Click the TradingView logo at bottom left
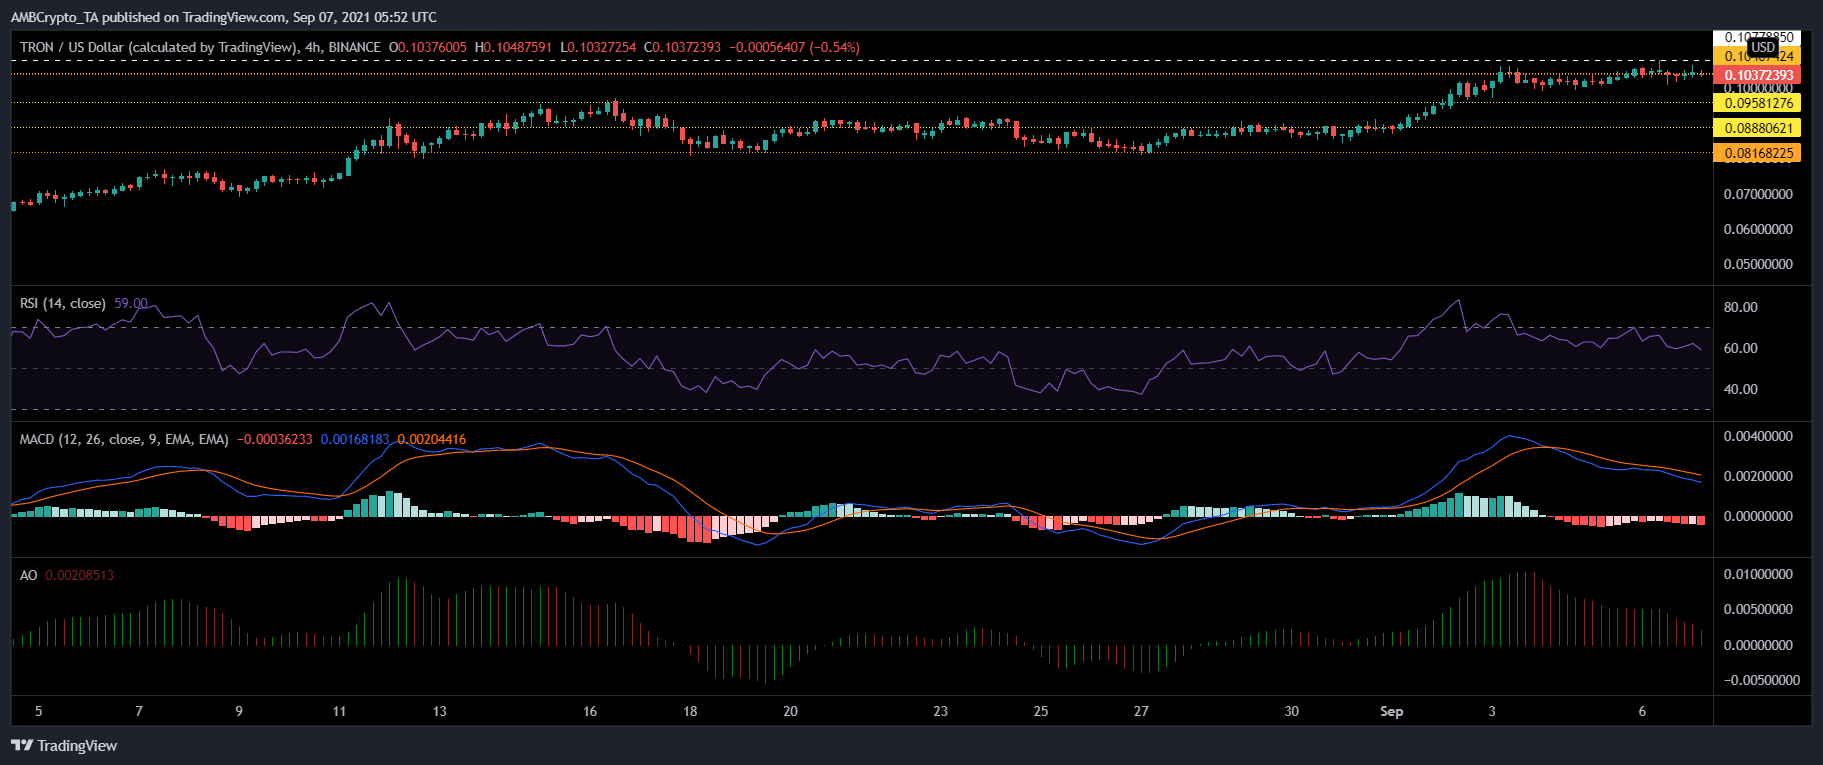This screenshot has width=1823, height=765. (x=64, y=746)
